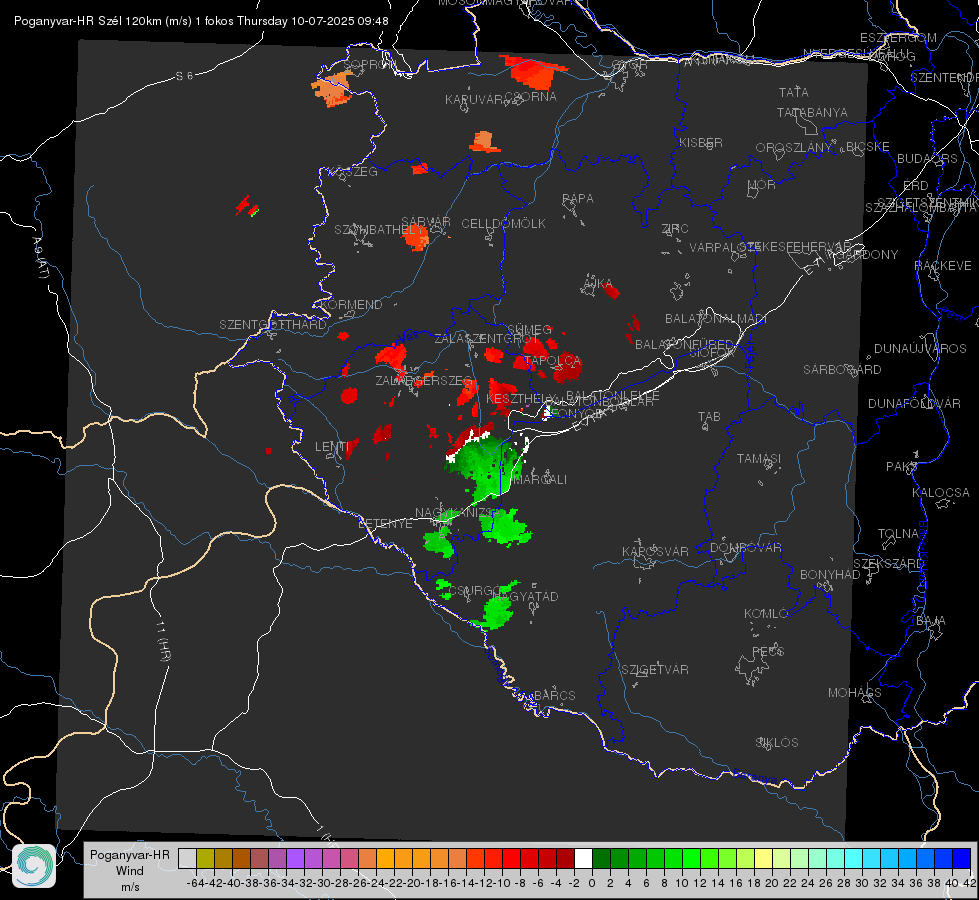Screen dimensions: 979x900
Task: Click the KAPOSVAR city label
Action: 655,551
